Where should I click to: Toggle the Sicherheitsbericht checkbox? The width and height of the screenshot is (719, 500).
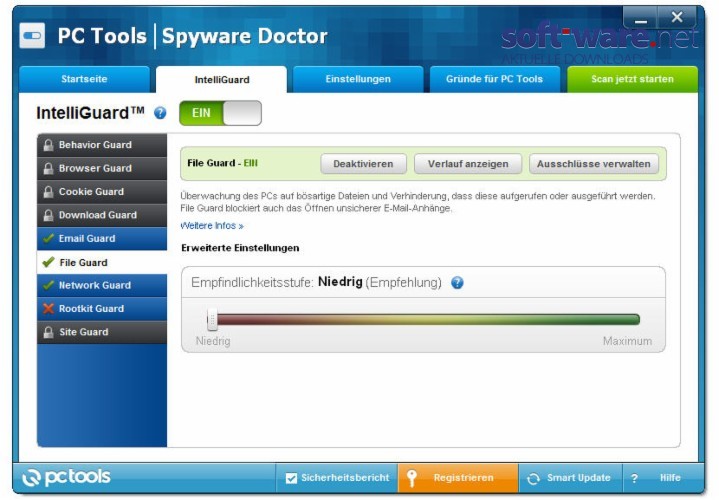[x=291, y=478]
